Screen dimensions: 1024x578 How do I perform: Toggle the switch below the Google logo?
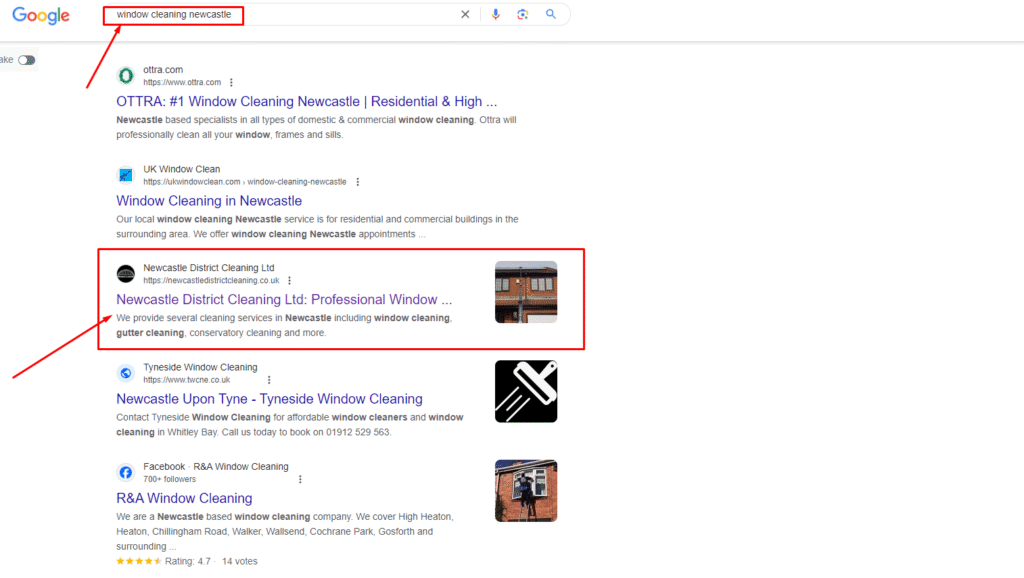[27, 60]
